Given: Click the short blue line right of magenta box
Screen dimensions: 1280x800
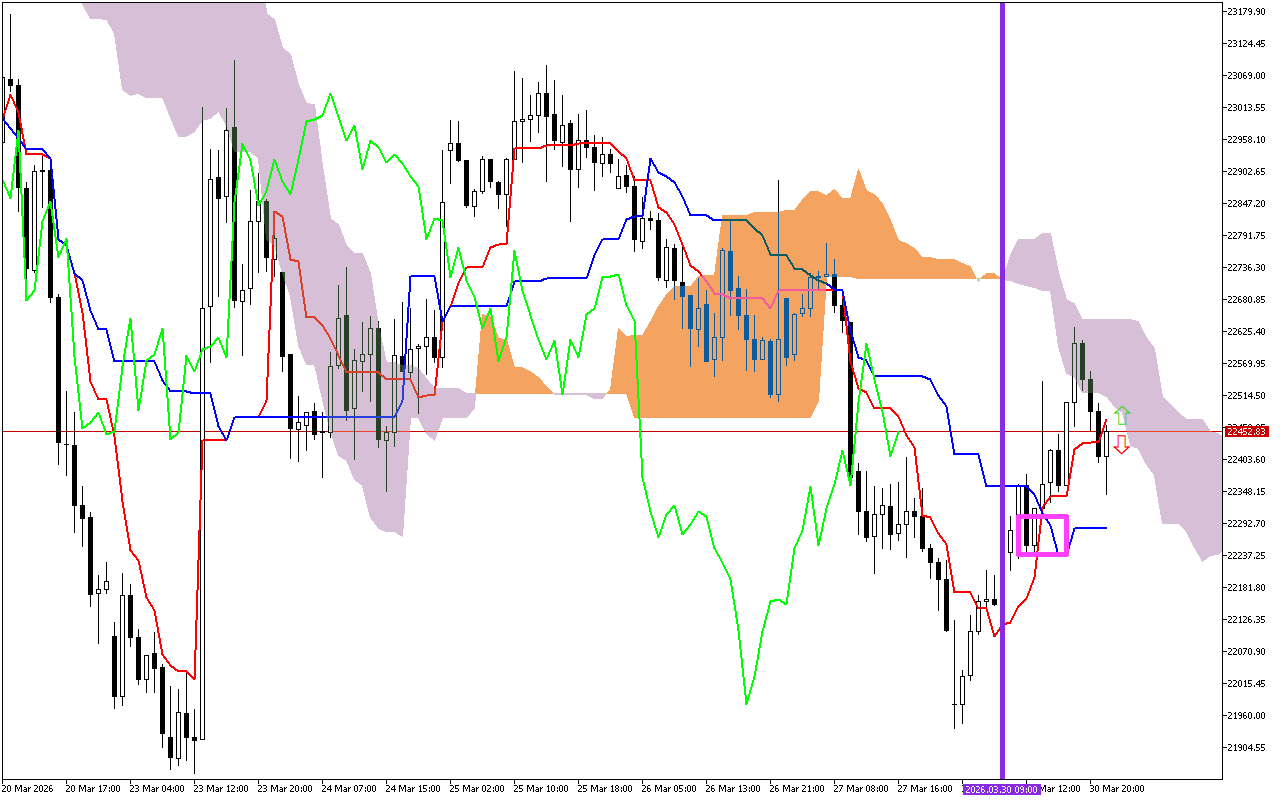Looking at the screenshot, I should click(x=1090, y=527).
